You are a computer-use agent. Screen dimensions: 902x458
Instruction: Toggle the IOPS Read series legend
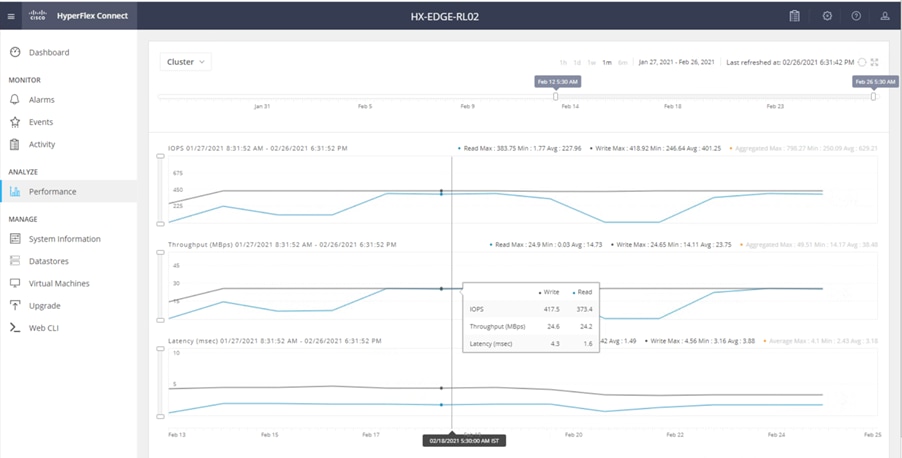pos(519,148)
